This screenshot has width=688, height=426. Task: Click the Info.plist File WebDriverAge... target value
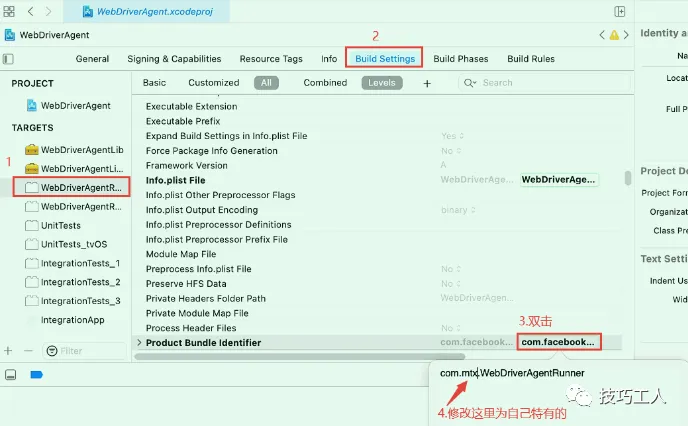coord(559,179)
